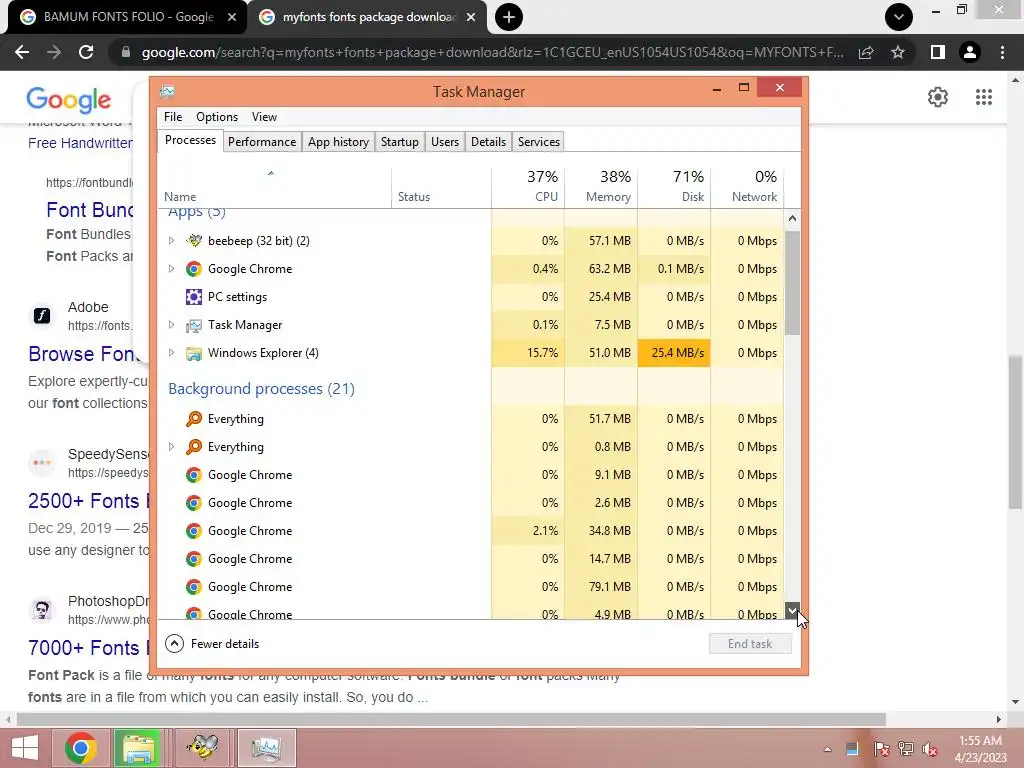Select Windows Explorer 25.4 MB/s disk cell
Image resolution: width=1024 pixels, height=768 pixels.
pyautogui.click(x=675, y=353)
